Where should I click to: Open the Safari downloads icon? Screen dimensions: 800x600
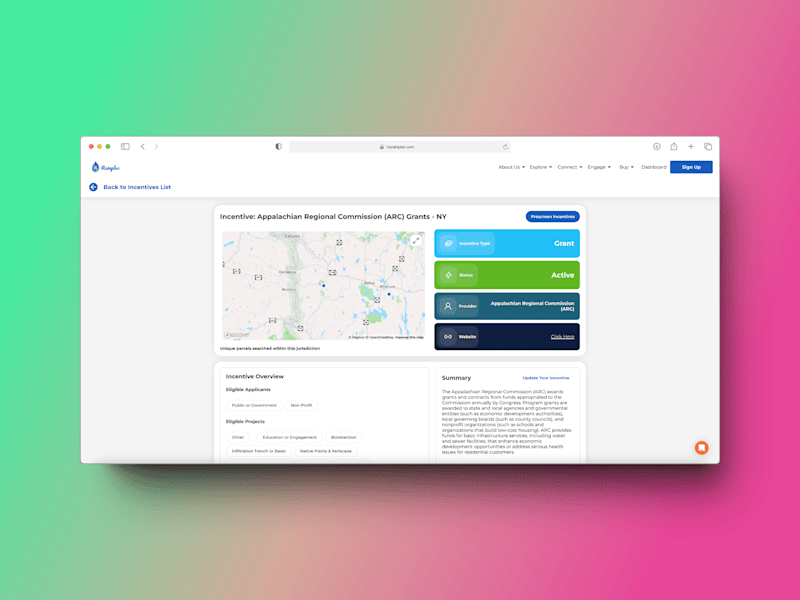point(657,146)
